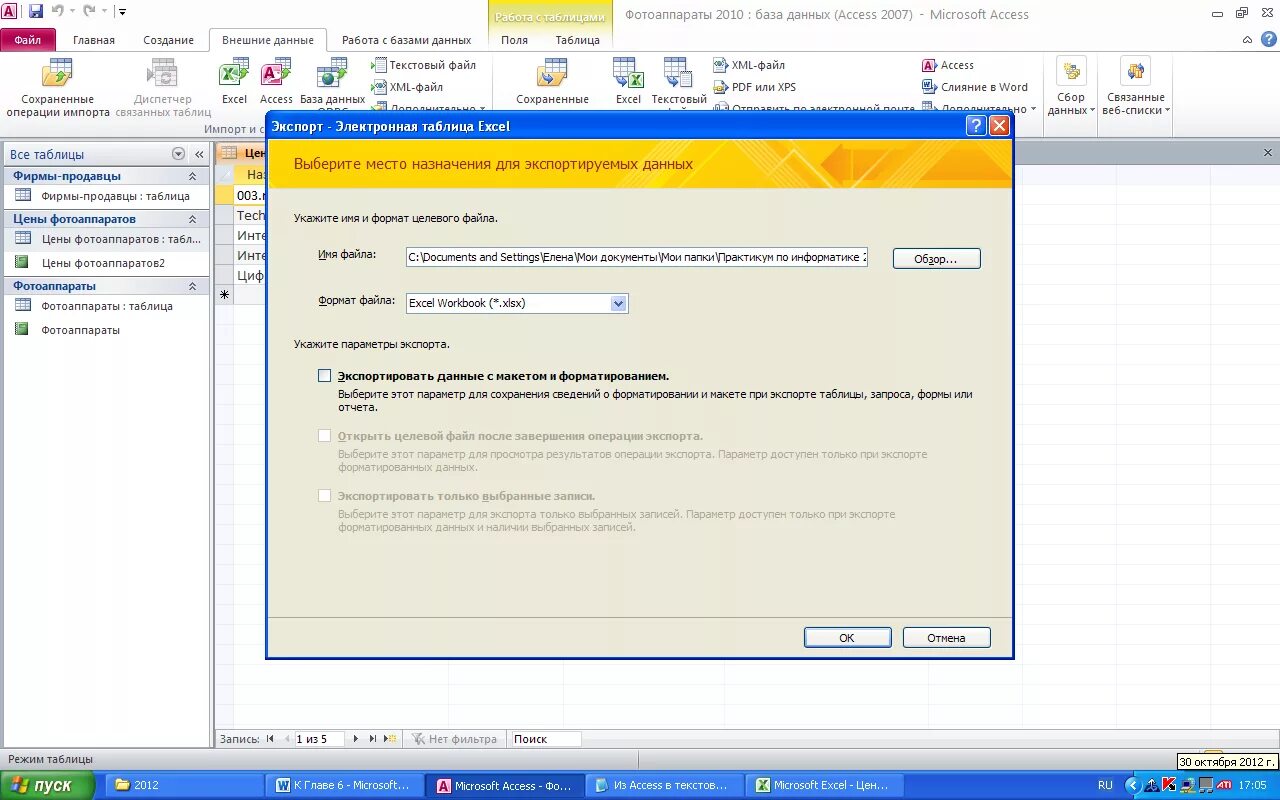Click the Поиск search box
The height and width of the screenshot is (800, 1280).
click(545, 739)
